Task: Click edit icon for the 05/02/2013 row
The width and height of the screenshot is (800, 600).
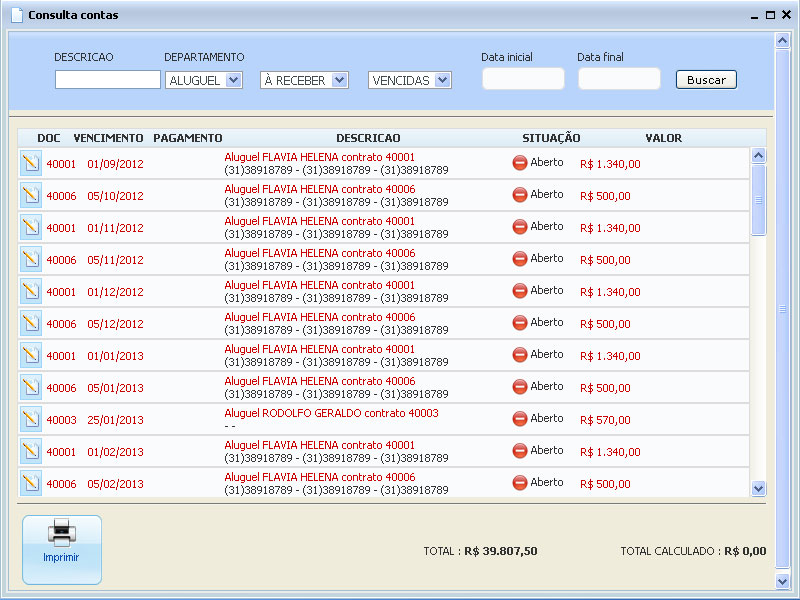Action: click(30, 483)
